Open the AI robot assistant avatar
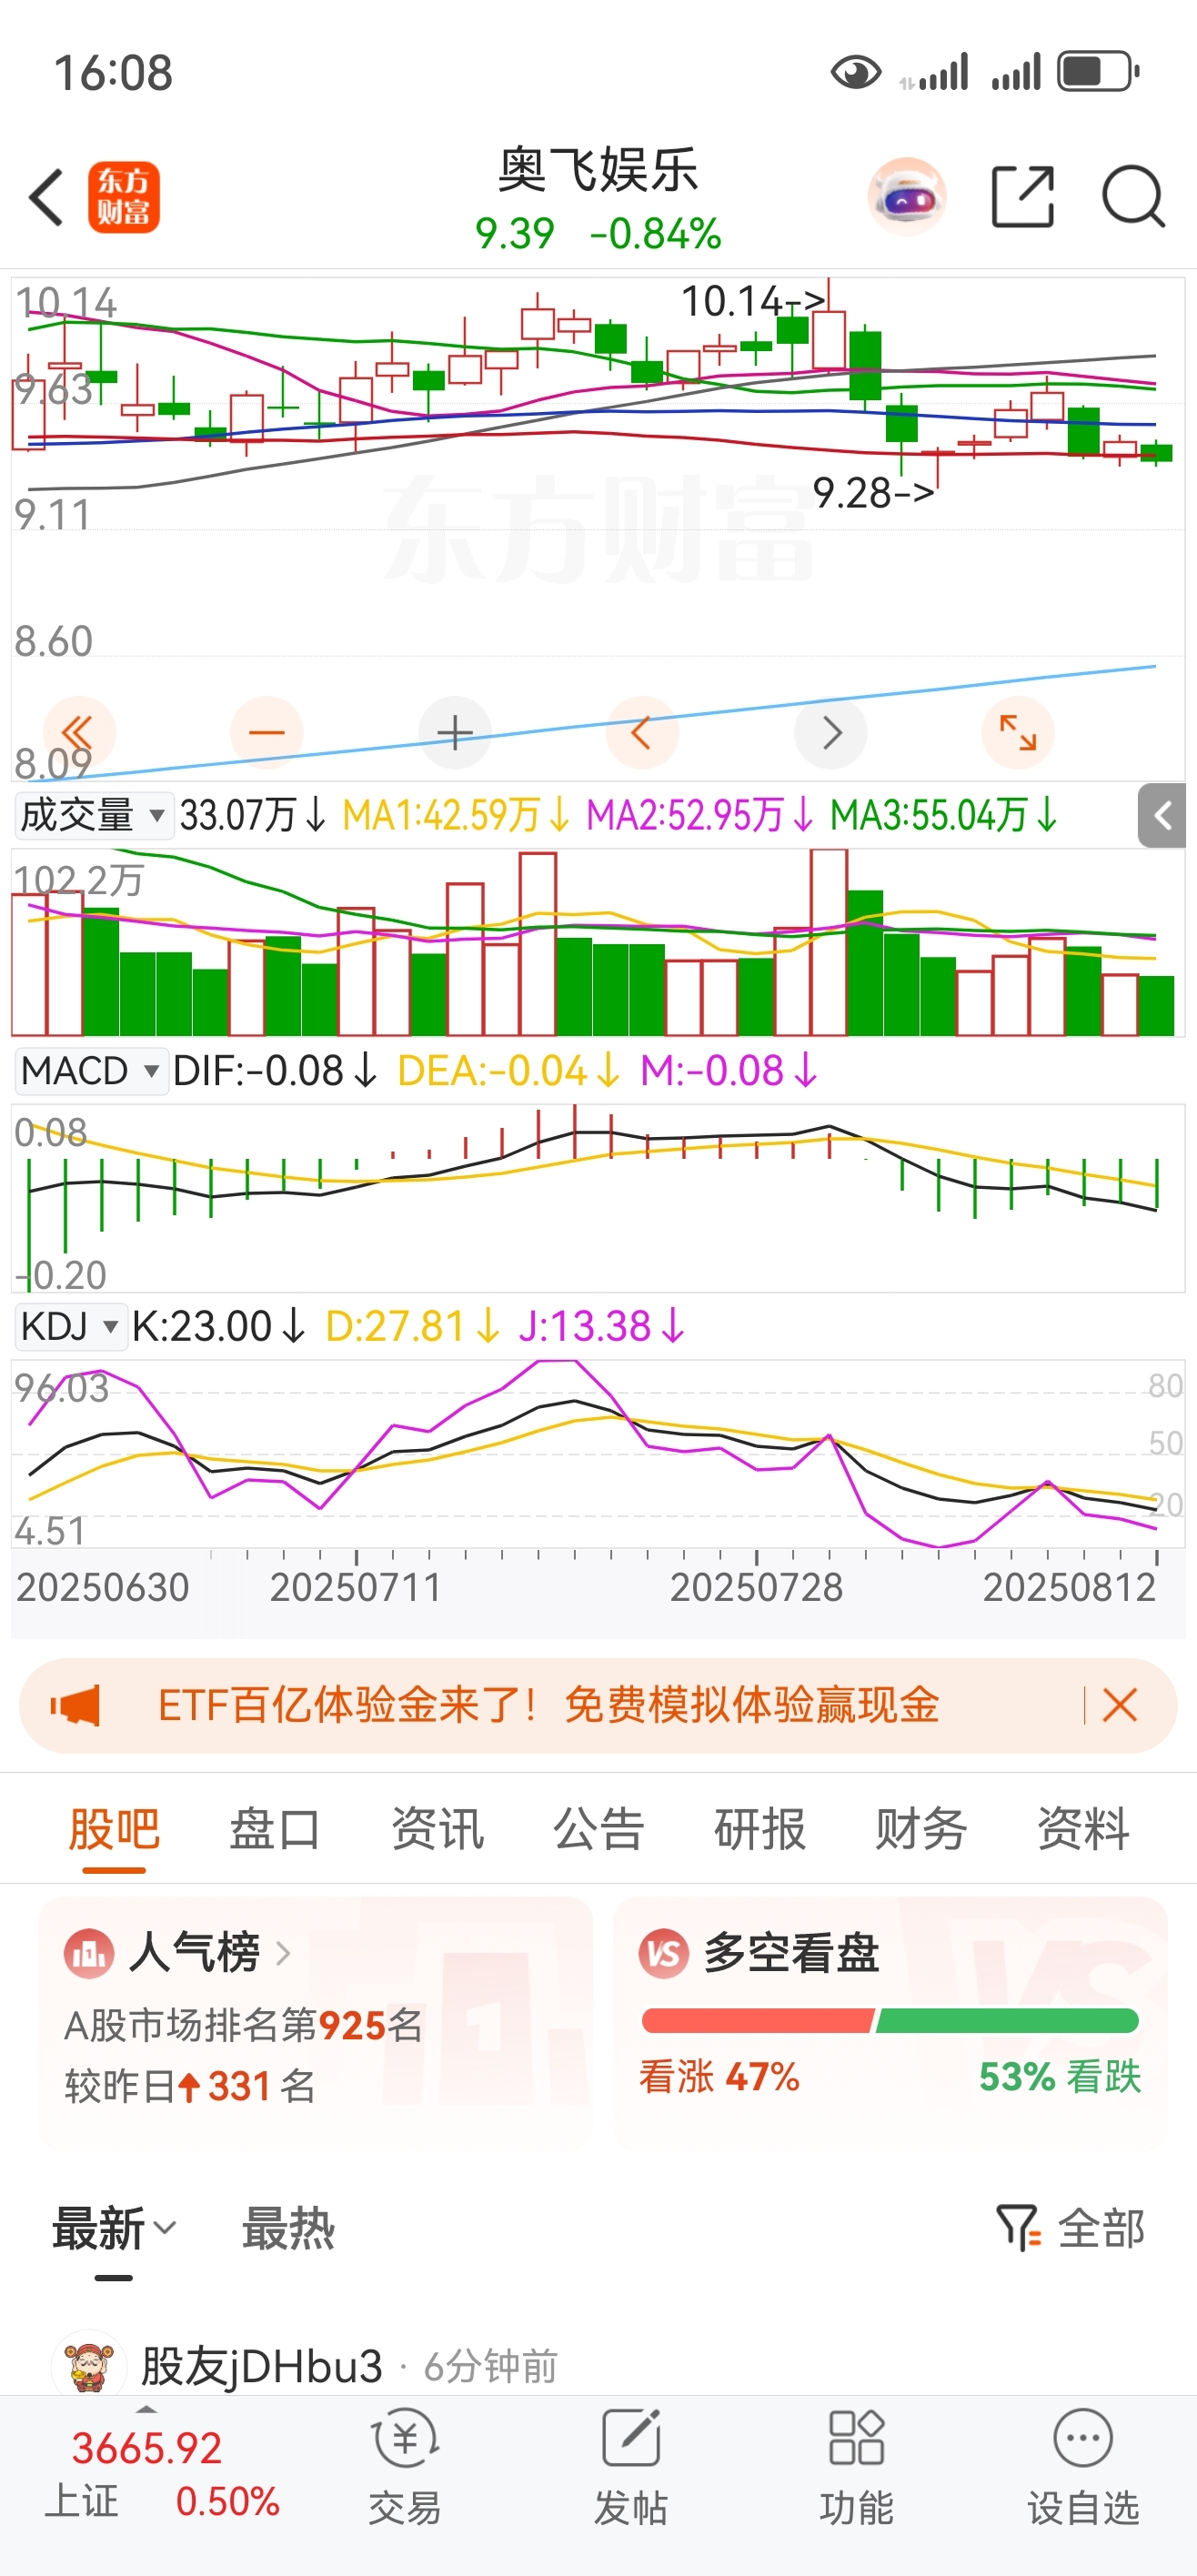Viewport: 1197px width, 2576px height. click(x=907, y=196)
